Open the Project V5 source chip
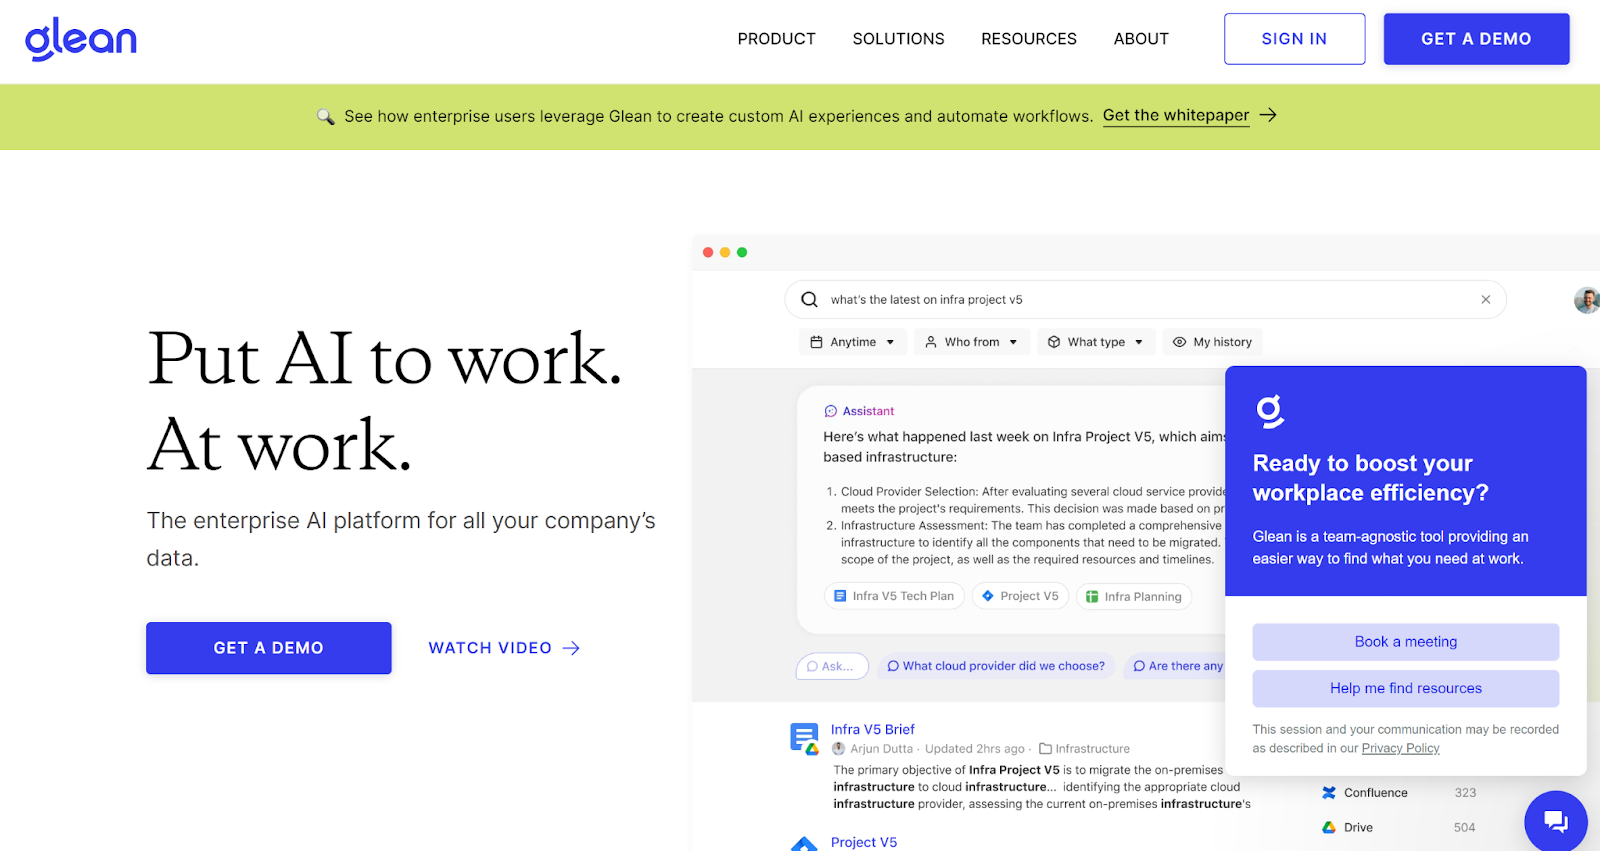This screenshot has height=851, width=1600. 1020,596
